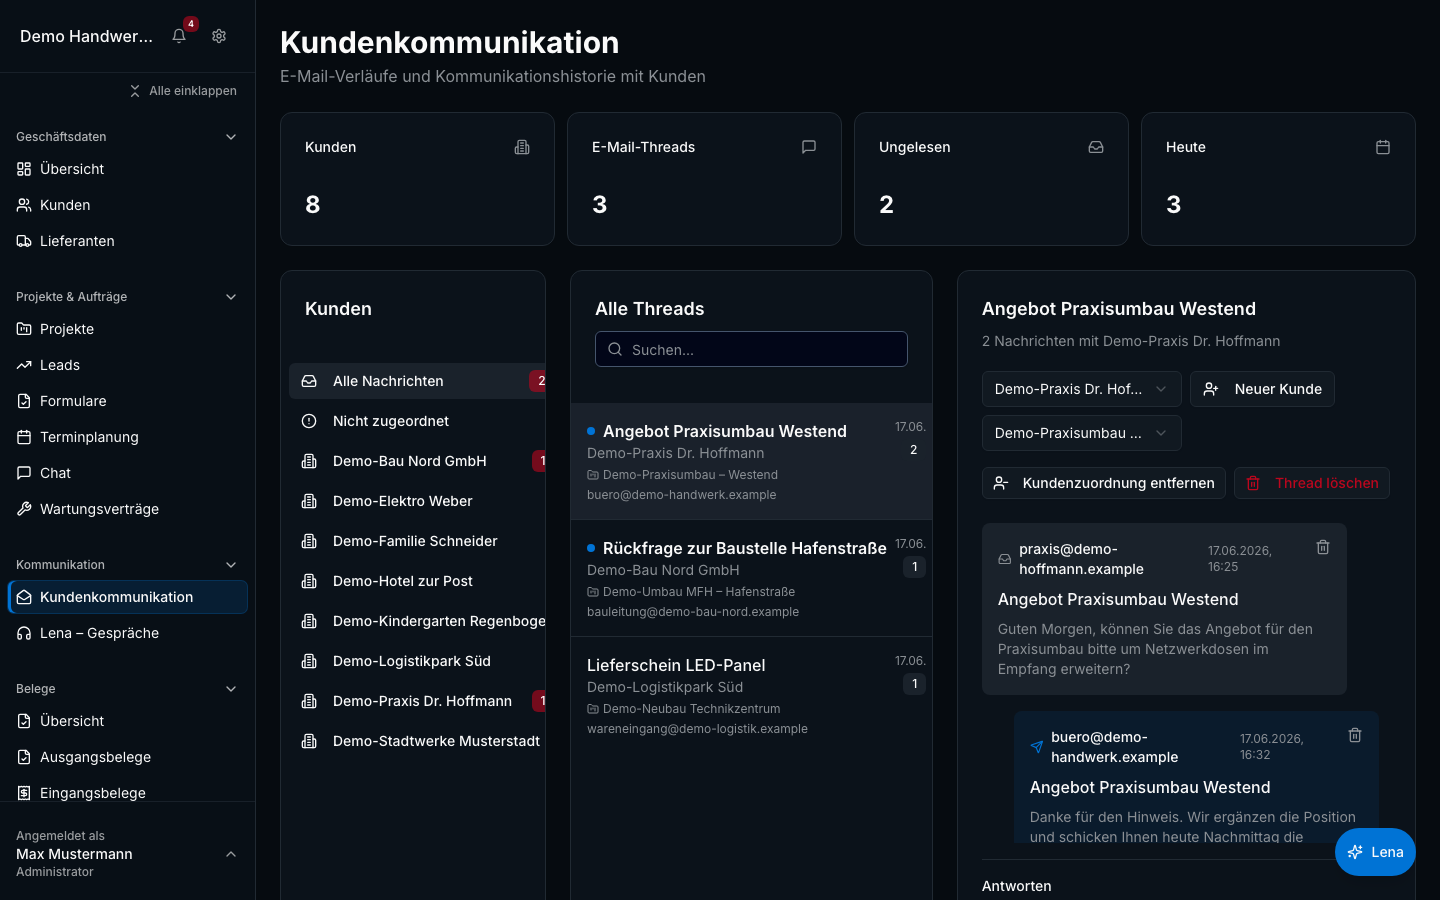Viewport: 1440px width, 900px height.
Task: Click the message count badge on Lieferschein thread
Action: pyautogui.click(x=914, y=684)
